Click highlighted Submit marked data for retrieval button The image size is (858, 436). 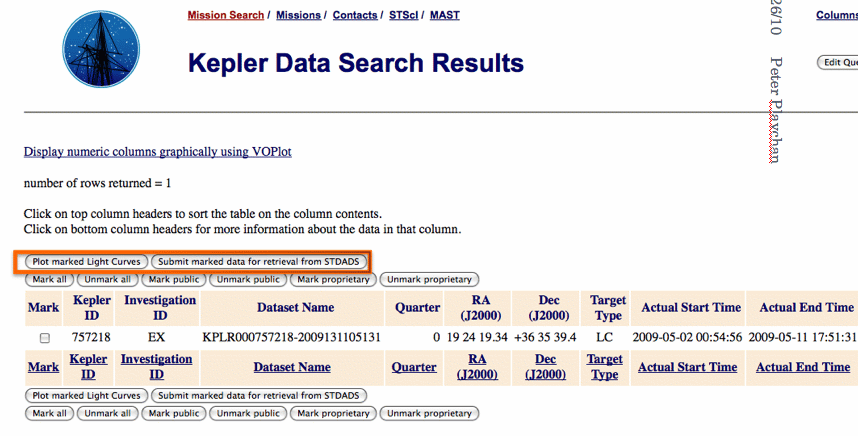[259, 261]
